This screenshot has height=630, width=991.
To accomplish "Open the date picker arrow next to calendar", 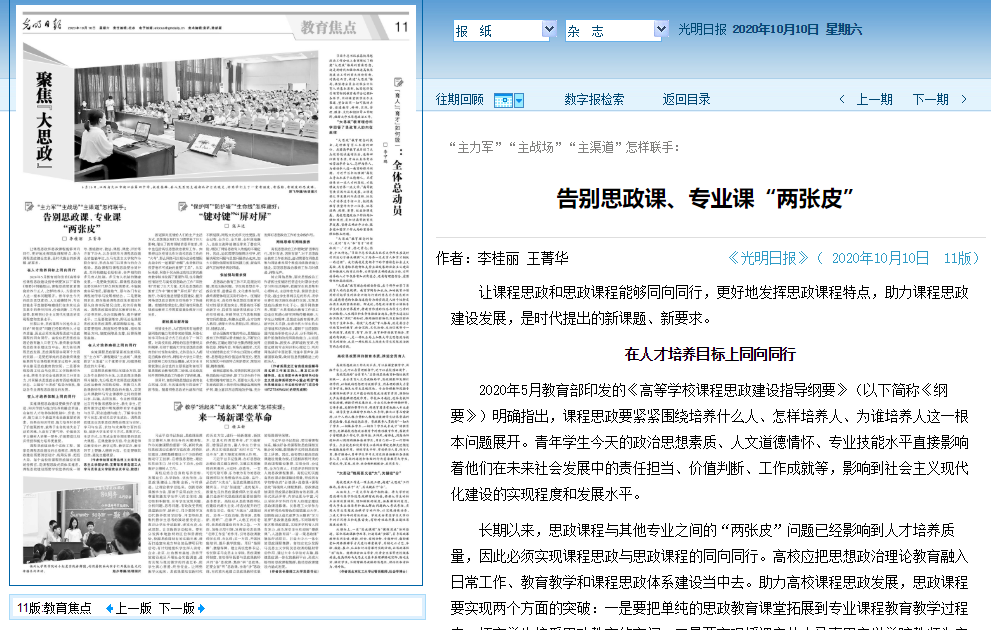I will (518, 100).
